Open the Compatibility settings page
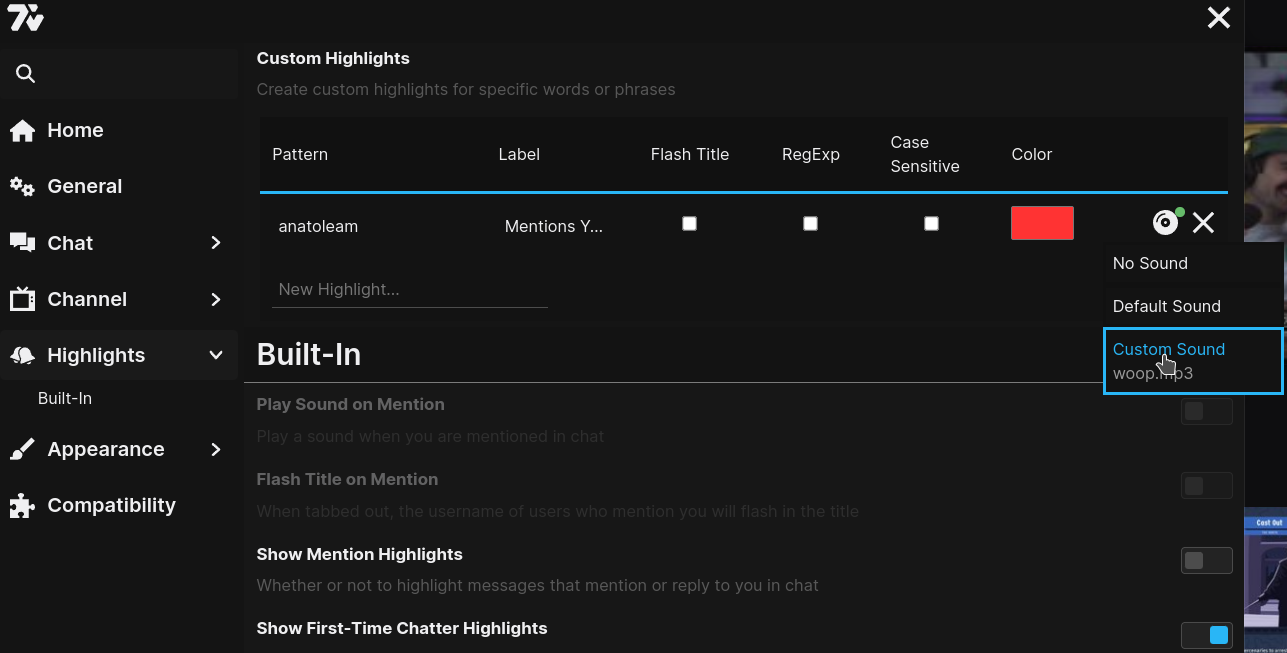 [x=119, y=506]
